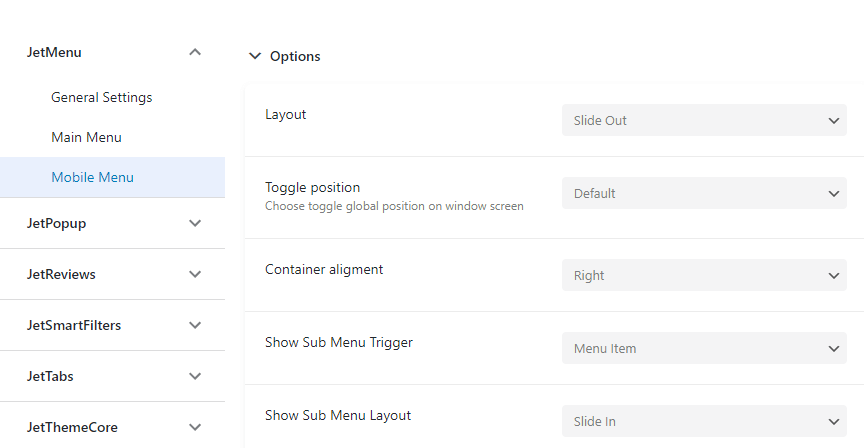
Task: Click the Toggle position label
Action: point(312,187)
